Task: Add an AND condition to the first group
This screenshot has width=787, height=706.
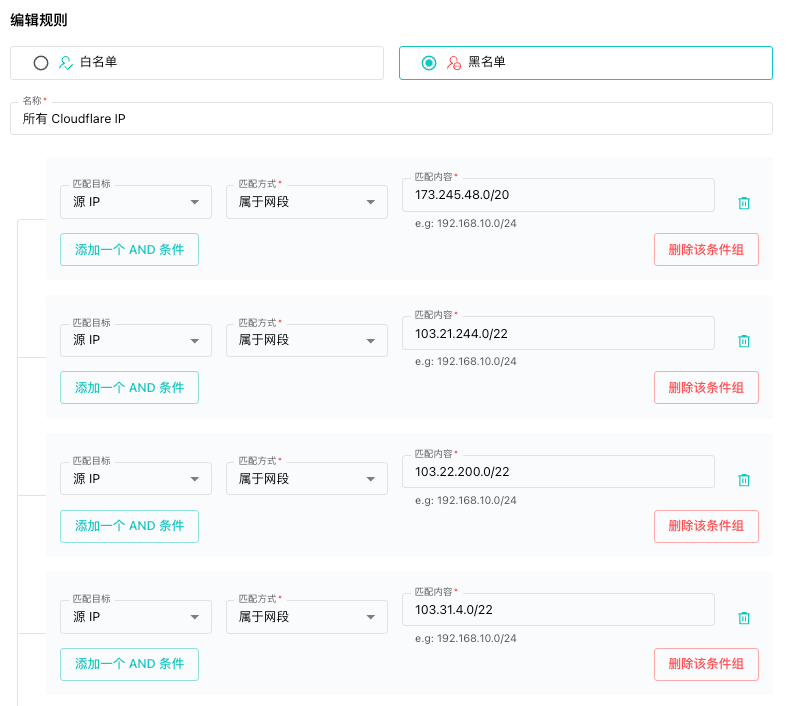Action: (129, 249)
